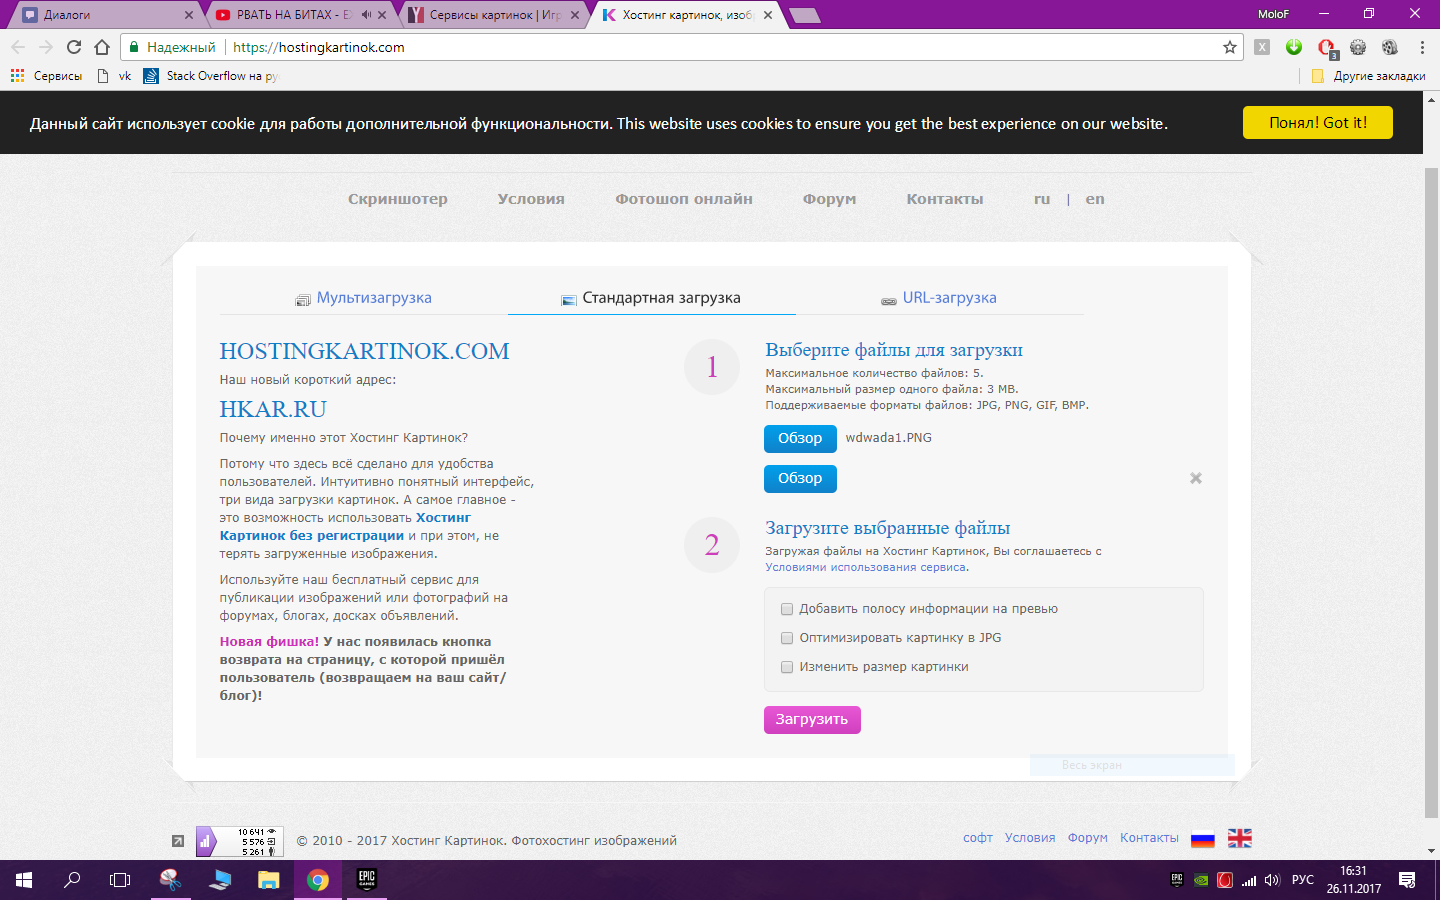Viewport: 1440px width, 900px height.
Task: Click the pink 'Загрузить' upload button
Action: coord(812,720)
